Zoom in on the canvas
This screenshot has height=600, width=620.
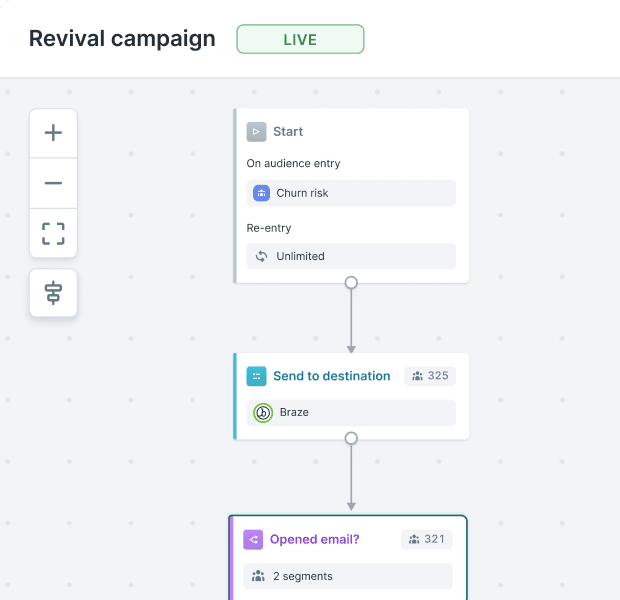(53, 133)
